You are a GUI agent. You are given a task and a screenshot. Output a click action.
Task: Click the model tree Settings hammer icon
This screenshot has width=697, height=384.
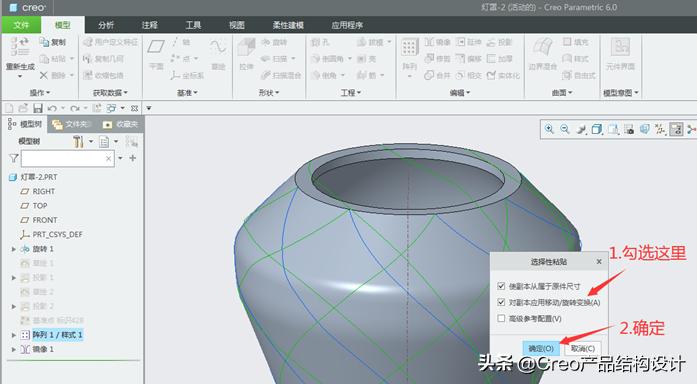(x=78, y=142)
